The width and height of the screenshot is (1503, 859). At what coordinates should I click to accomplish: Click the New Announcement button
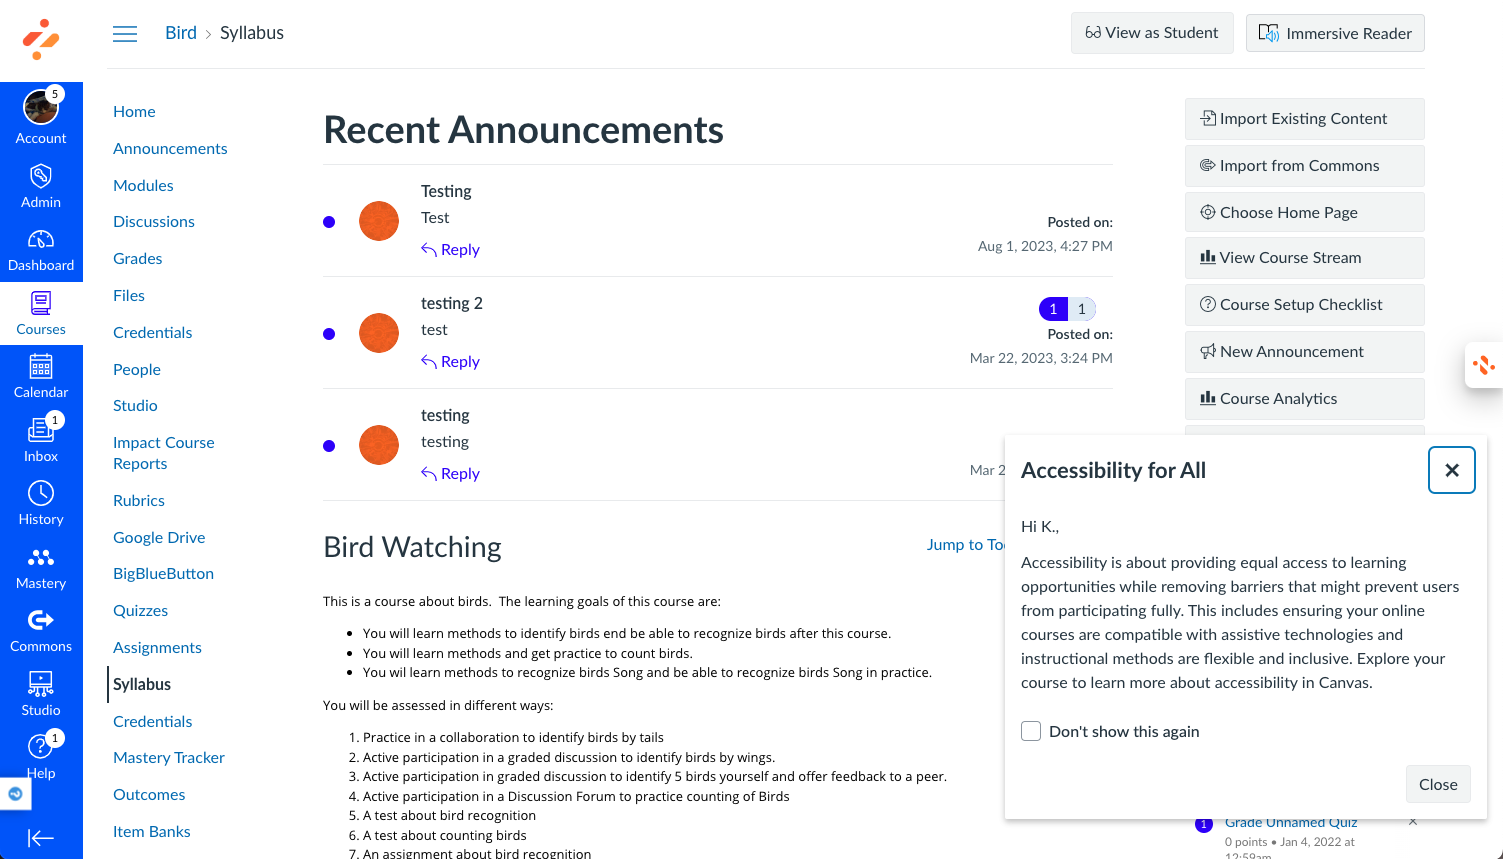(1305, 351)
